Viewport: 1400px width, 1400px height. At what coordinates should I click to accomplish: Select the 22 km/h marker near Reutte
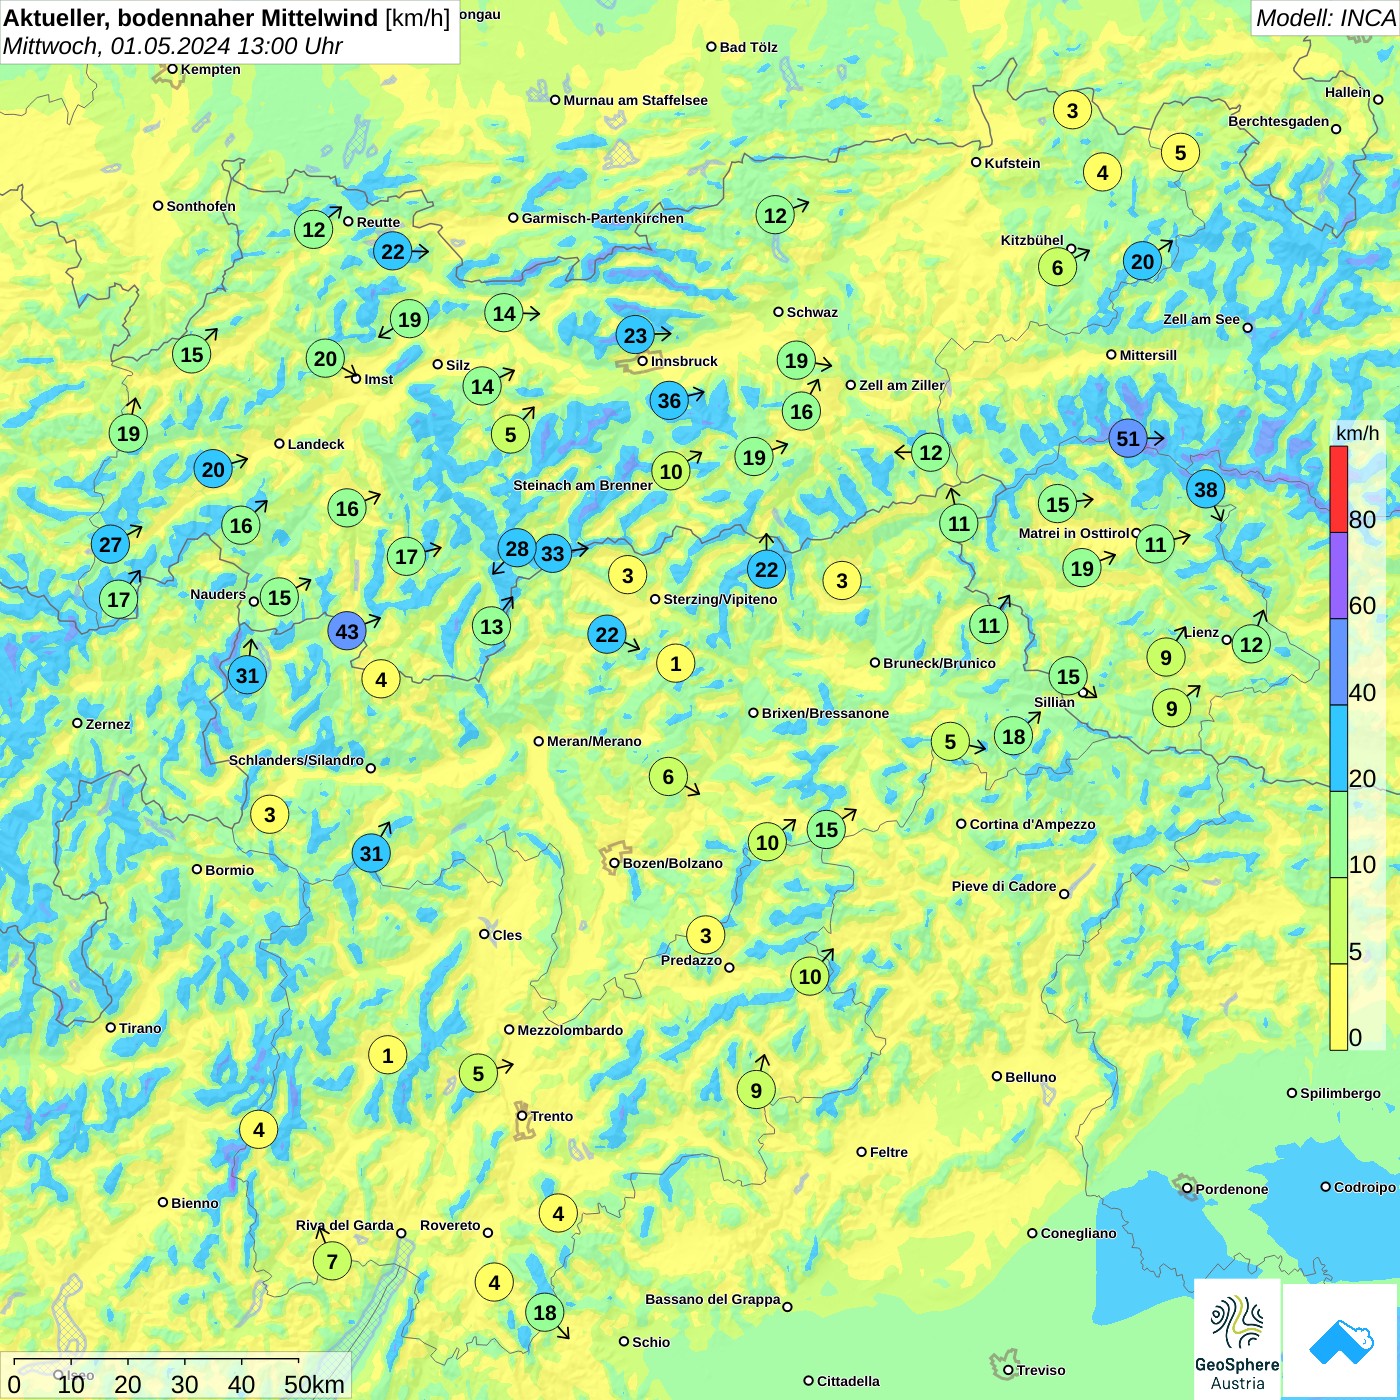[x=393, y=251]
